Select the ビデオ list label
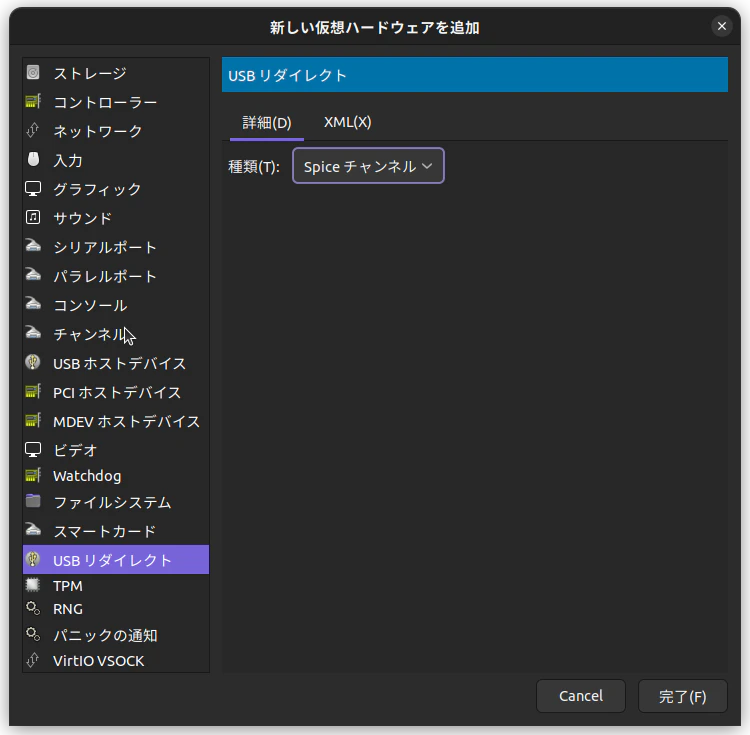750x735 pixels. [x=76, y=450]
